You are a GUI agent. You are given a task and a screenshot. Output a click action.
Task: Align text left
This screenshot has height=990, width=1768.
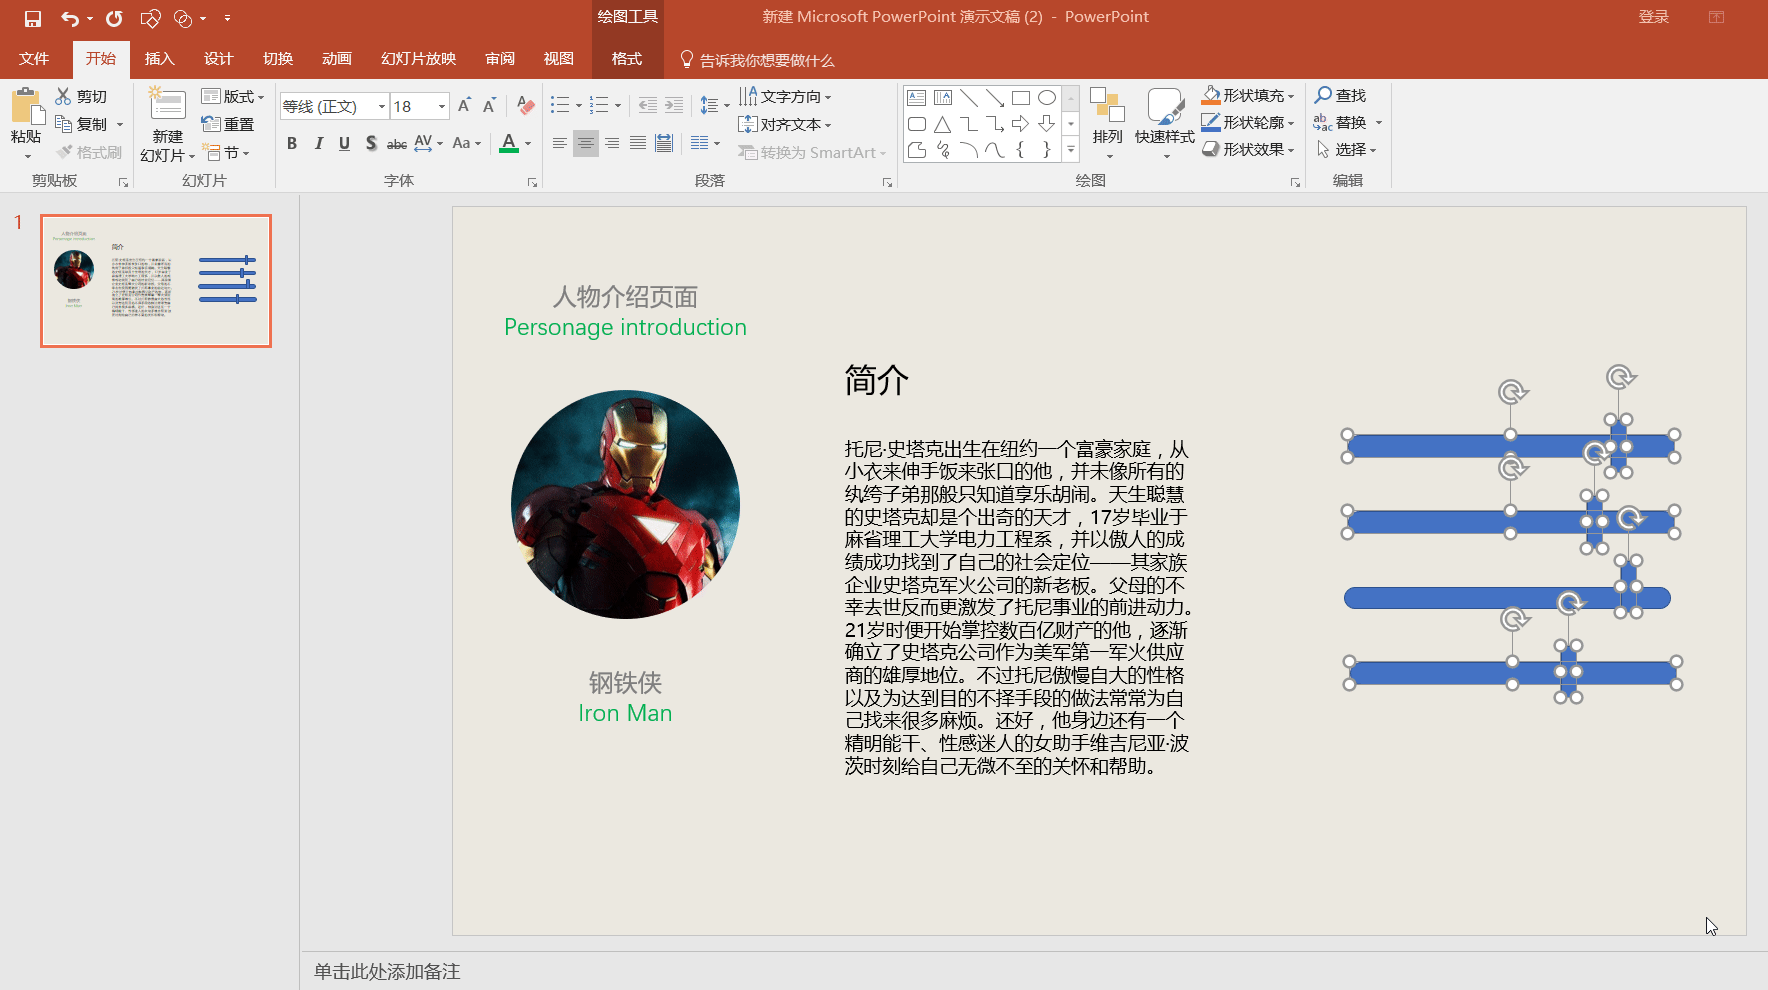point(560,143)
